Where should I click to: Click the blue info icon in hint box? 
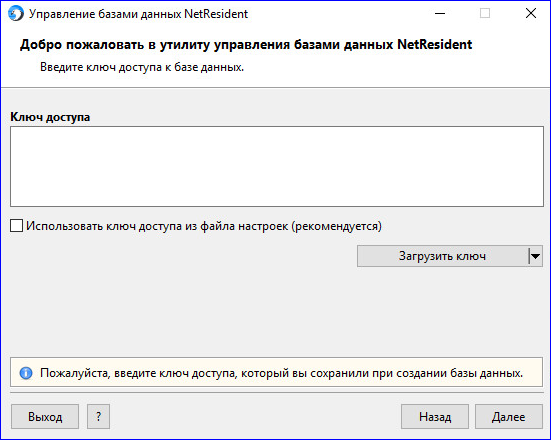26,373
